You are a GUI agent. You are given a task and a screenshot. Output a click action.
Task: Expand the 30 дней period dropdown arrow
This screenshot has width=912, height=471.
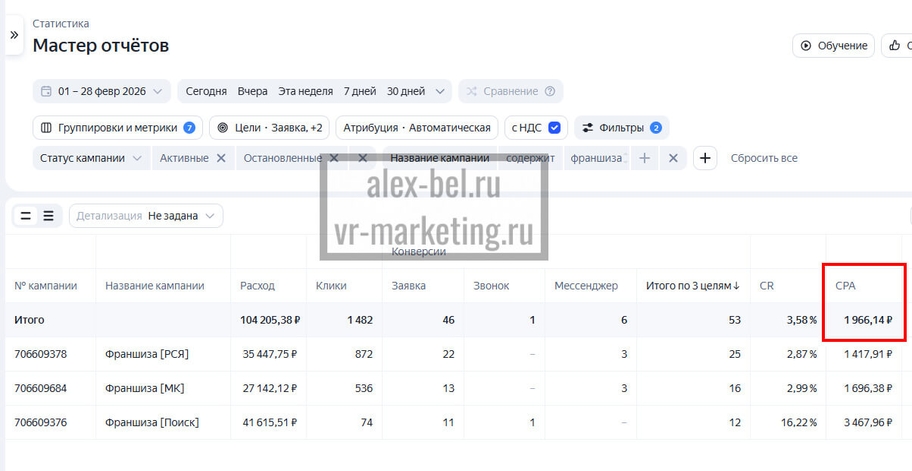click(440, 91)
